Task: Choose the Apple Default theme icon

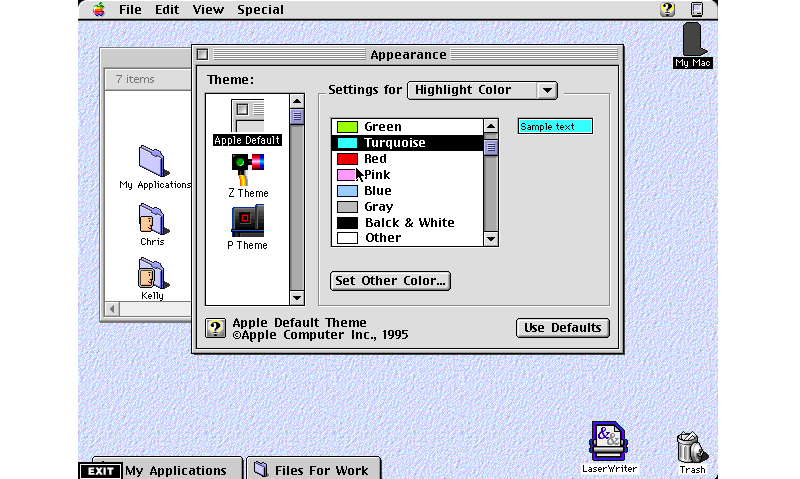Action: pos(247,123)
